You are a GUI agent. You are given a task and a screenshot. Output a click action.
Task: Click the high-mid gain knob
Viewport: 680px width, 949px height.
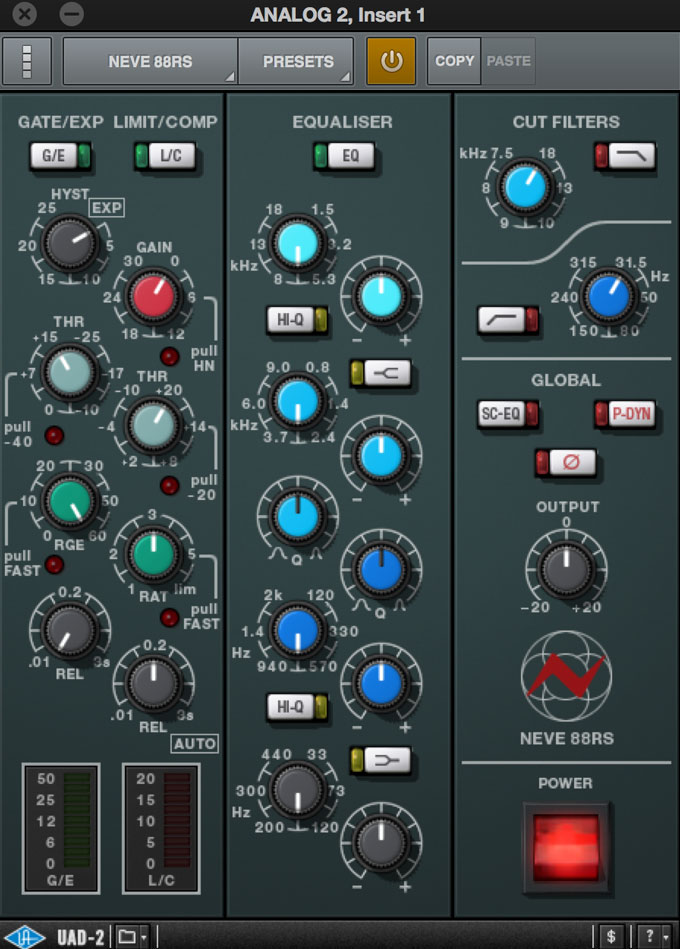click(381, 455)
